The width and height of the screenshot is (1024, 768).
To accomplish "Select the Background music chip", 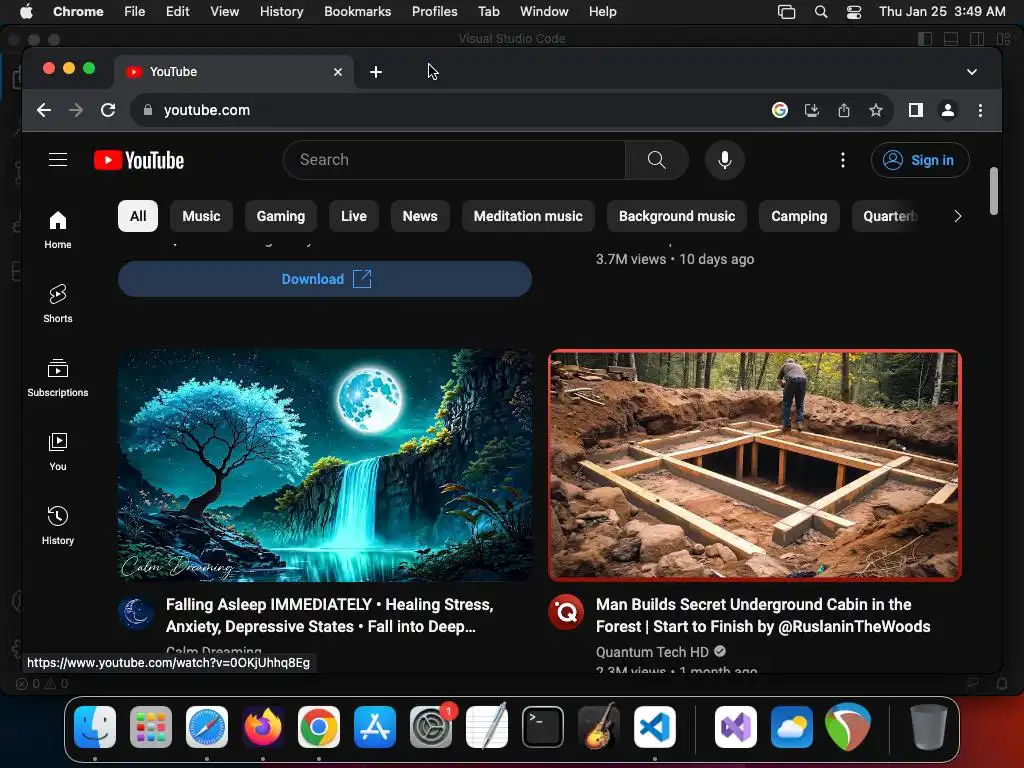I will 677,216.
